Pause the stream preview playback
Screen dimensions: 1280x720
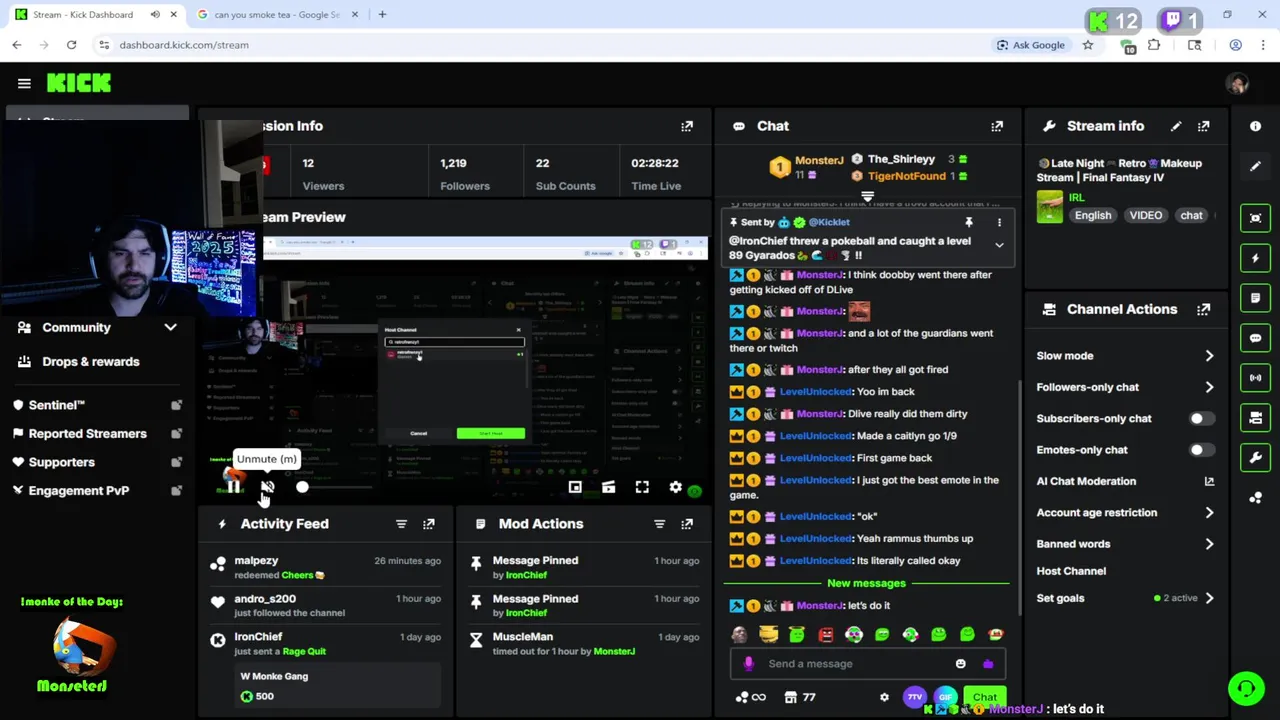233,487
